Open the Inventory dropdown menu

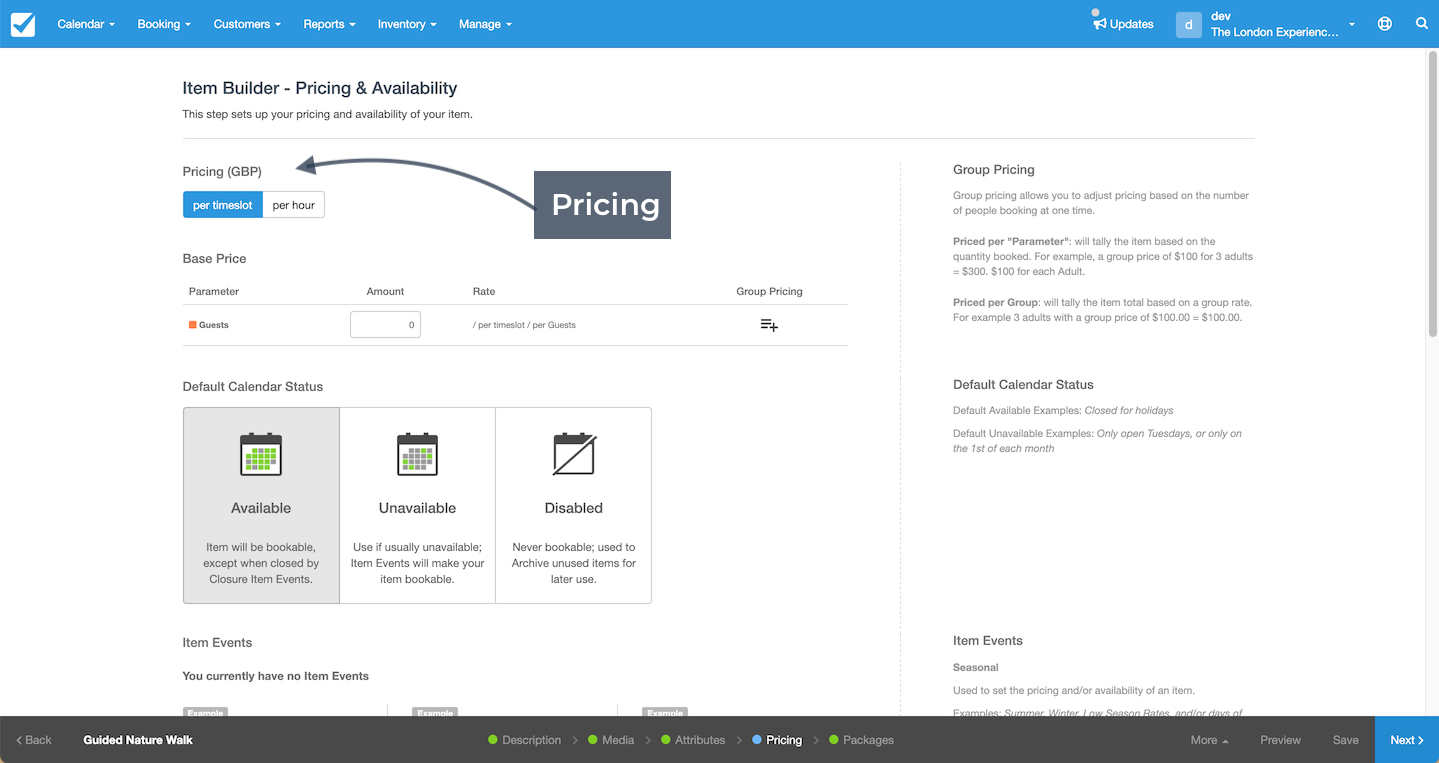407,24
